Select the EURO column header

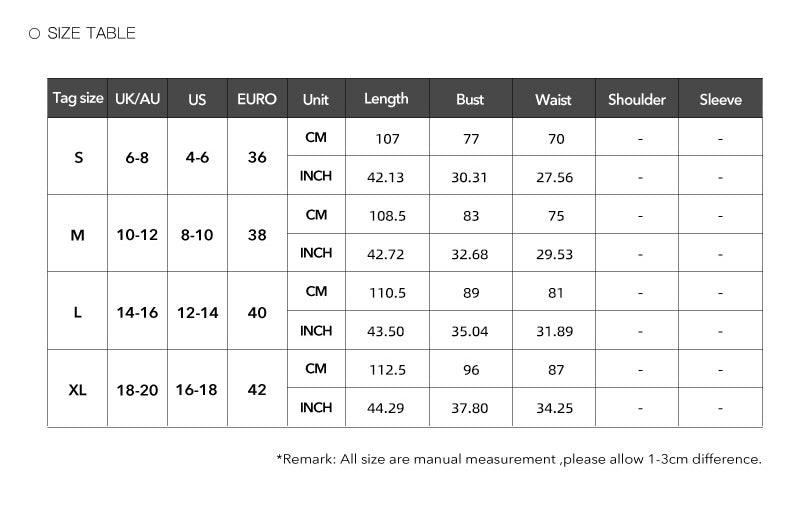257,99
